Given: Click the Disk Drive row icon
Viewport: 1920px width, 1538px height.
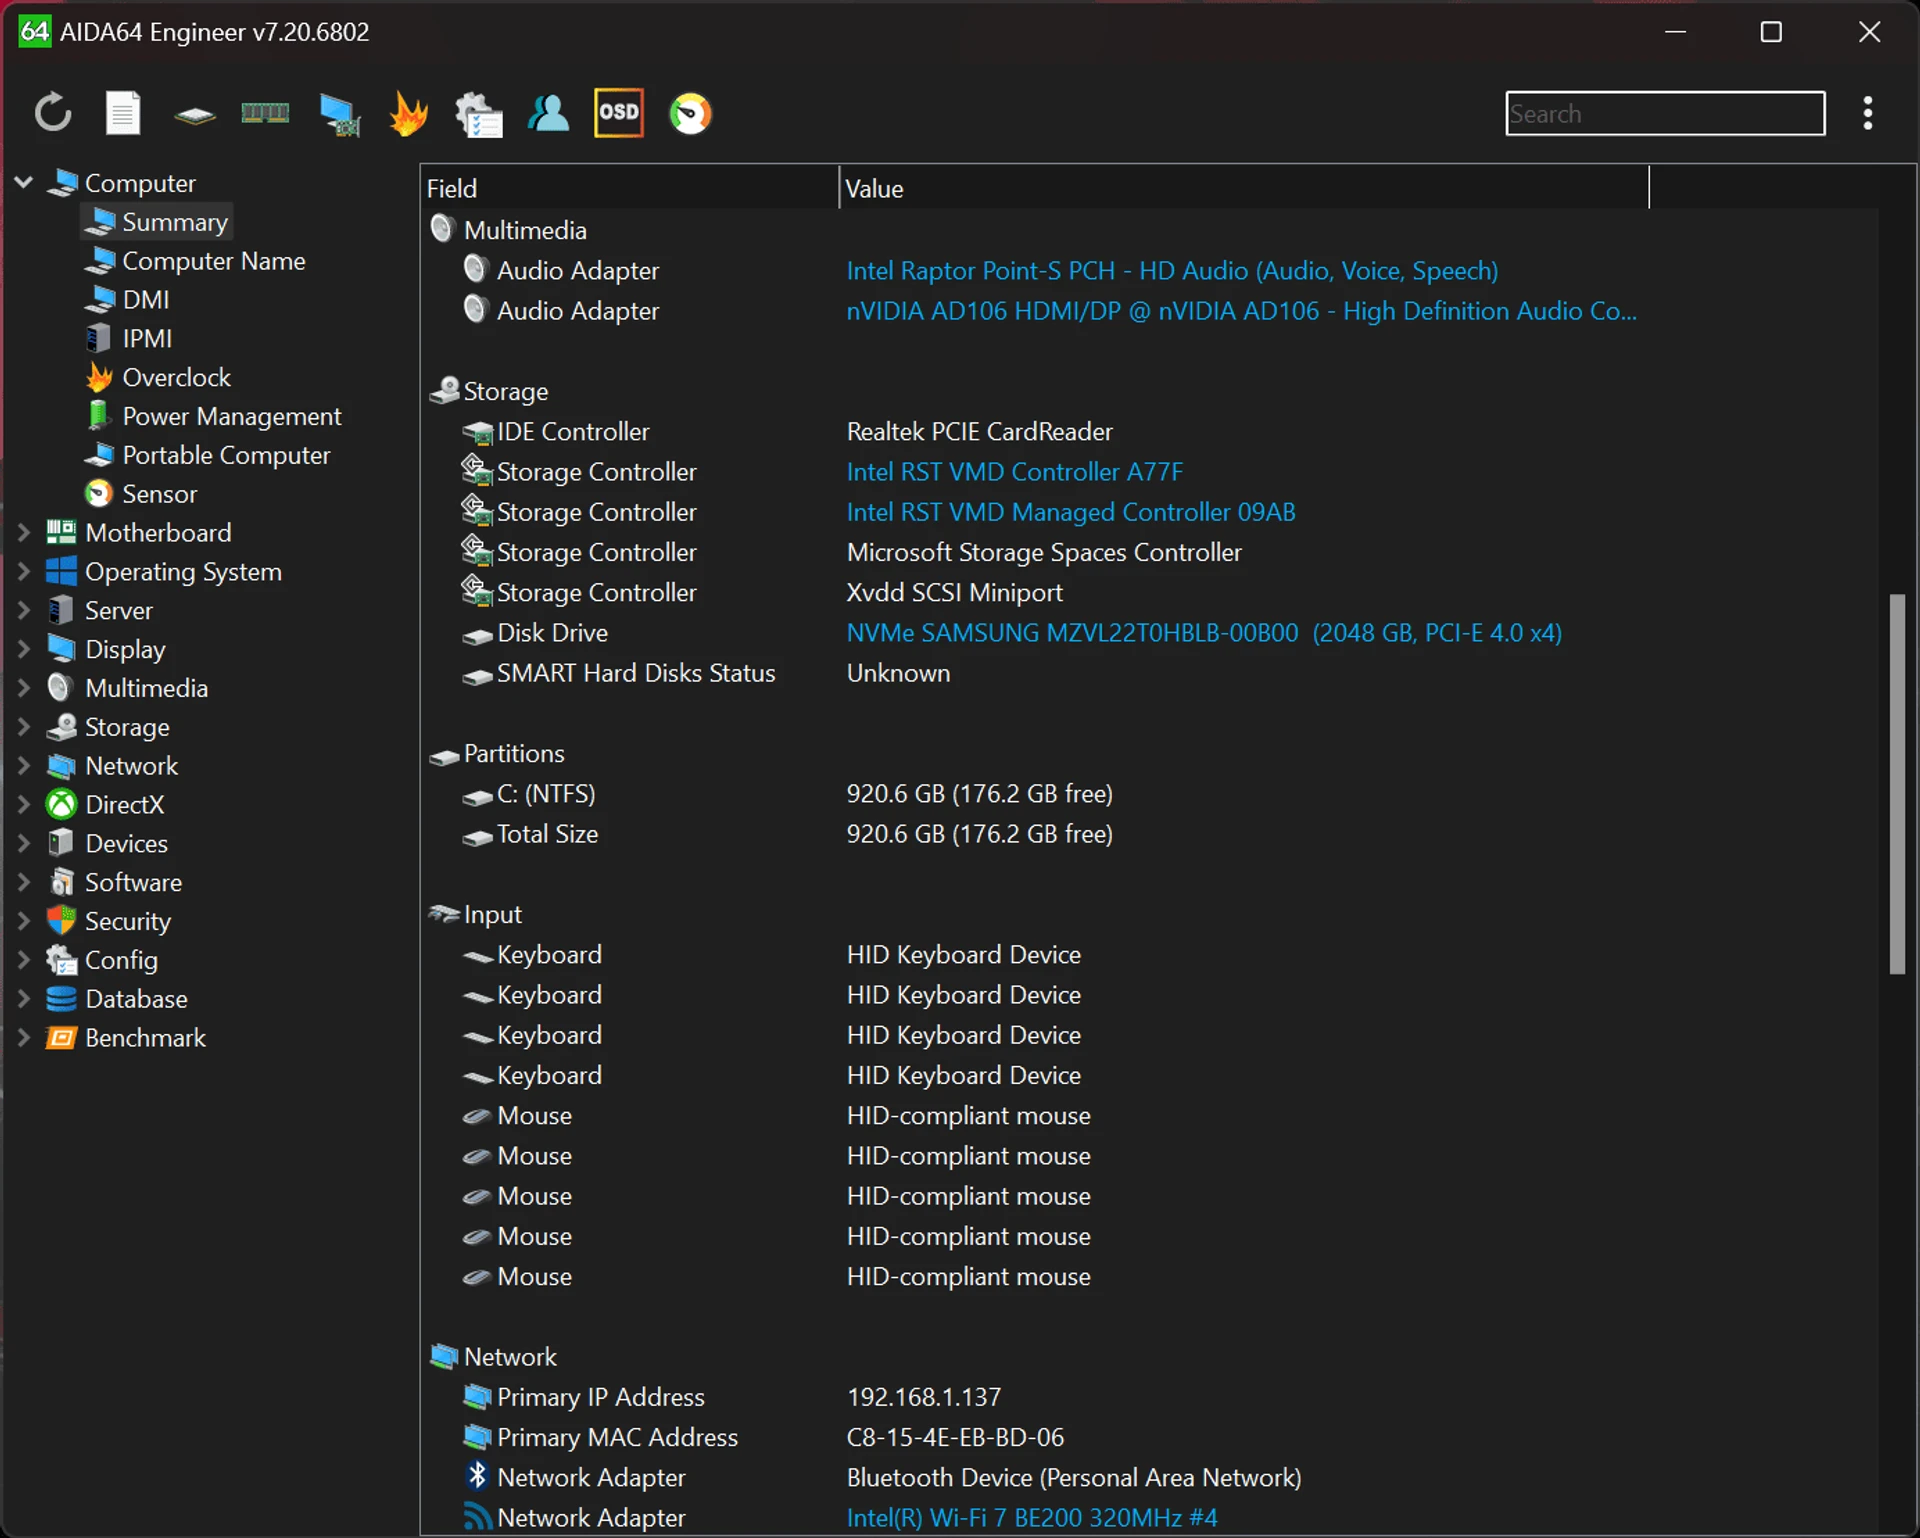Looking at the screenshot, I should click(477, 635).
